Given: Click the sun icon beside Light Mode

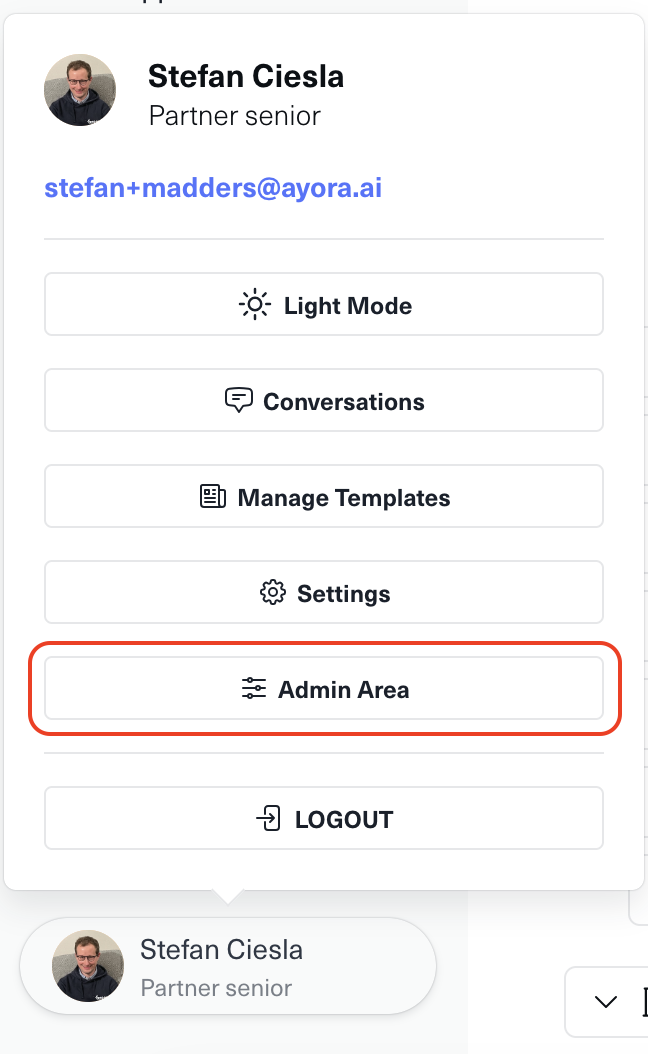Looking at the screenshot, I should [x=255, y=305].
